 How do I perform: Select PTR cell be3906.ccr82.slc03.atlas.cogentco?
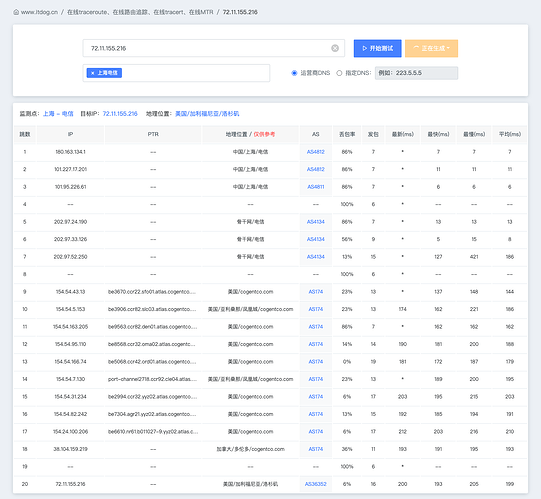152,309
